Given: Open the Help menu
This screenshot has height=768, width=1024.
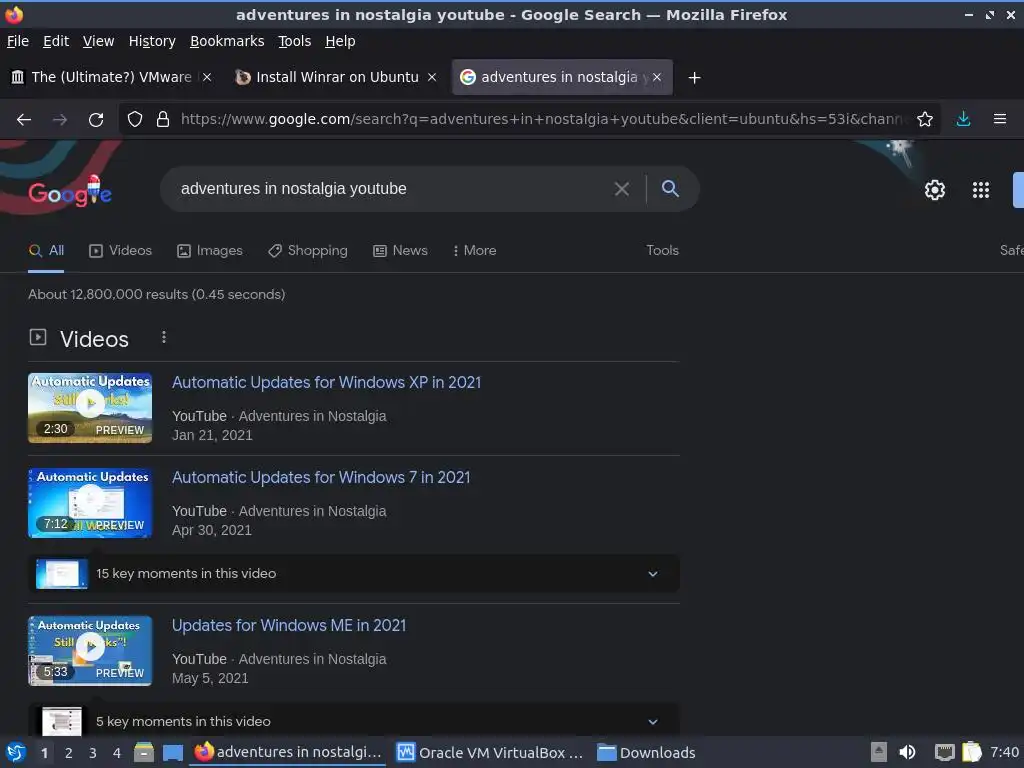Looking at the screenshot, I should tap(340, 41).
